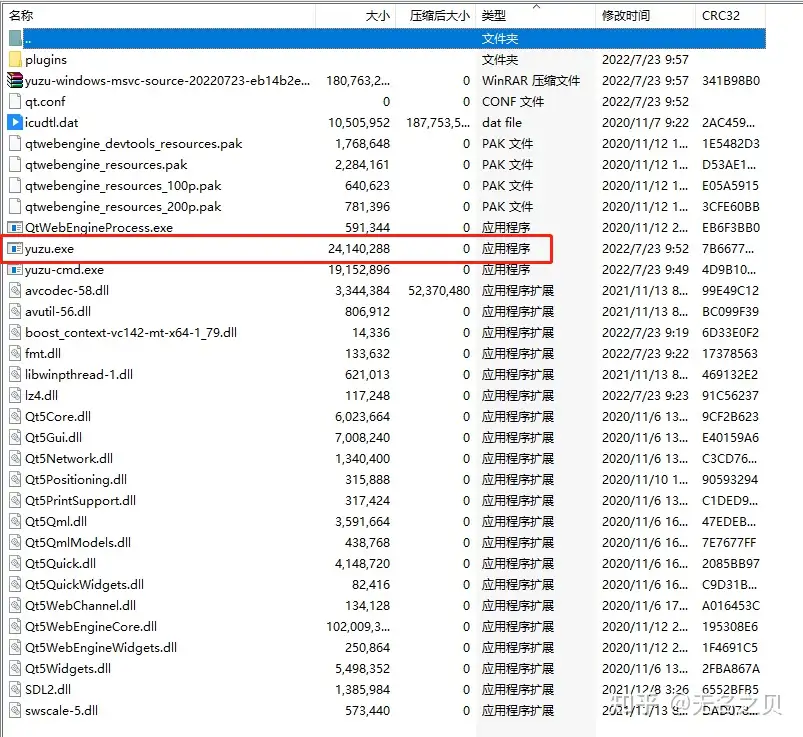This screenshot has width=803, height=737.
Task: Sort by the 类型 column header
Action: pyautogui.click(x=536, y=15)
